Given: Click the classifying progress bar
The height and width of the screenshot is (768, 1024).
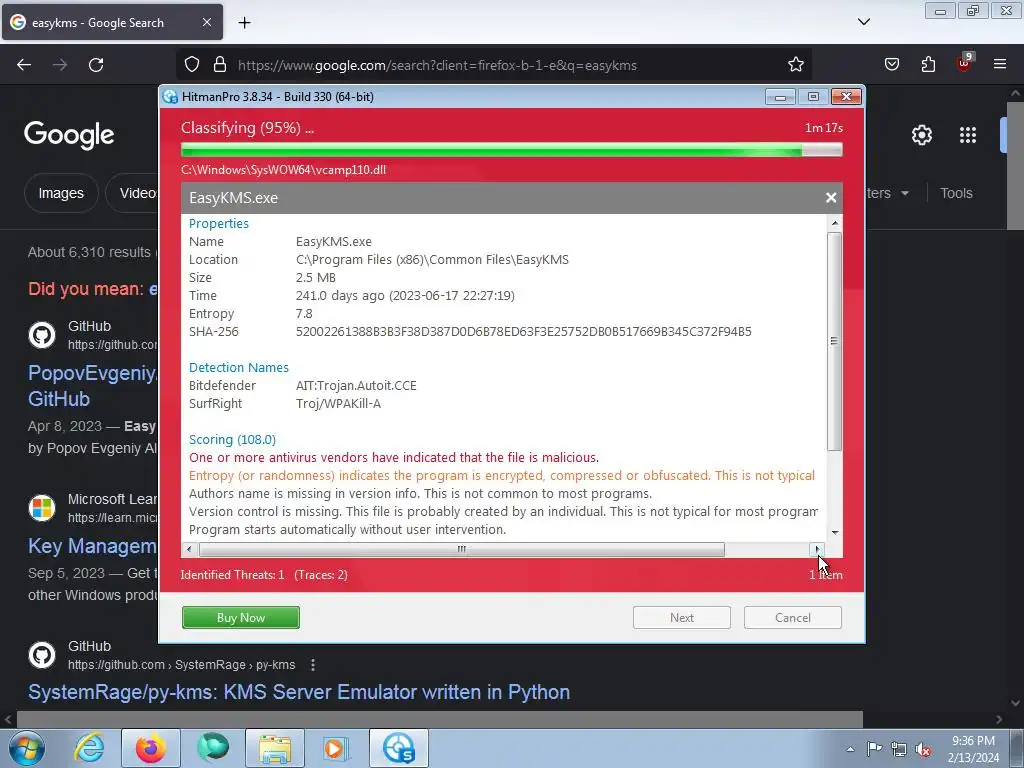Looking at the screenshot, I should tap(511, 150).
